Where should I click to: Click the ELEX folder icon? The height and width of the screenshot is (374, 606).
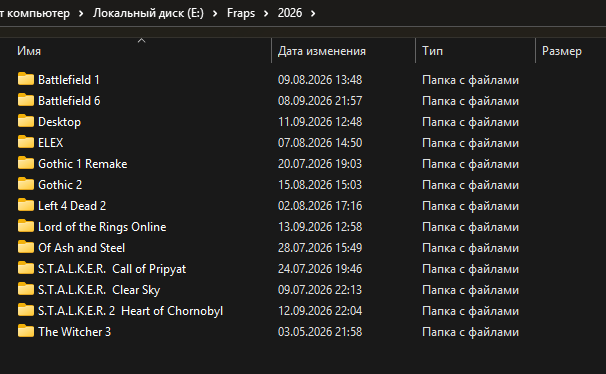click(x=26, y=142)
